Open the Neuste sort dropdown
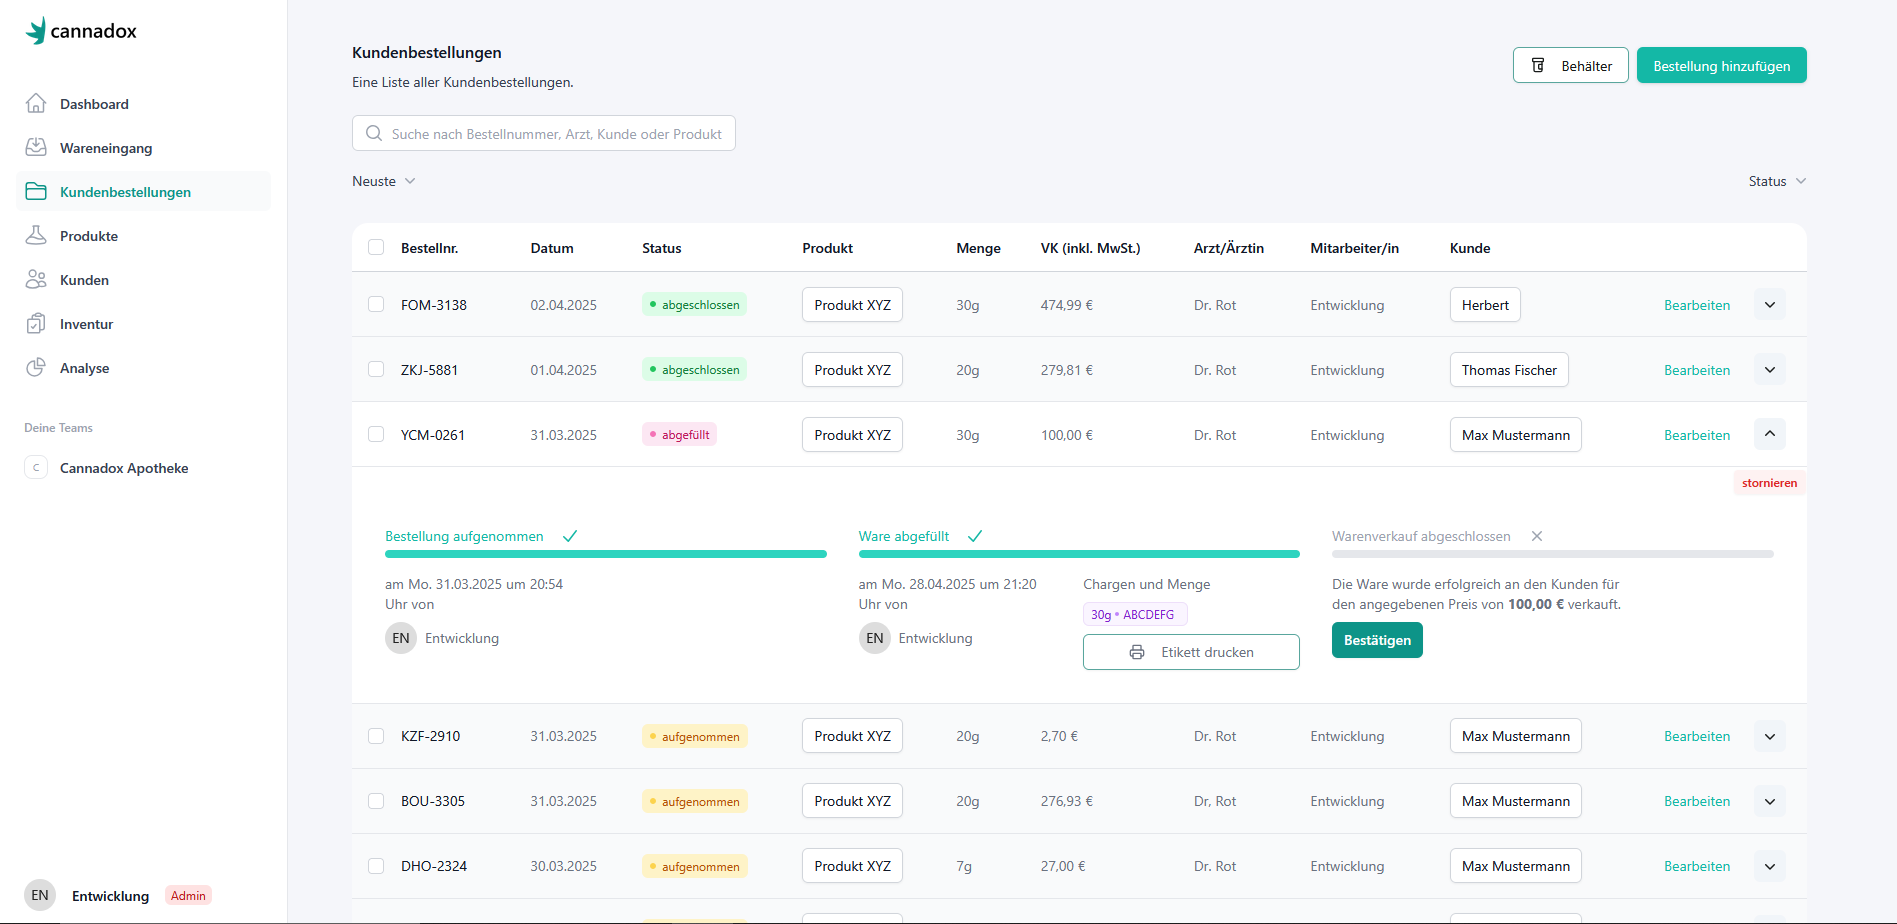This screenshot has width=1897, height=924. point(383,181)
